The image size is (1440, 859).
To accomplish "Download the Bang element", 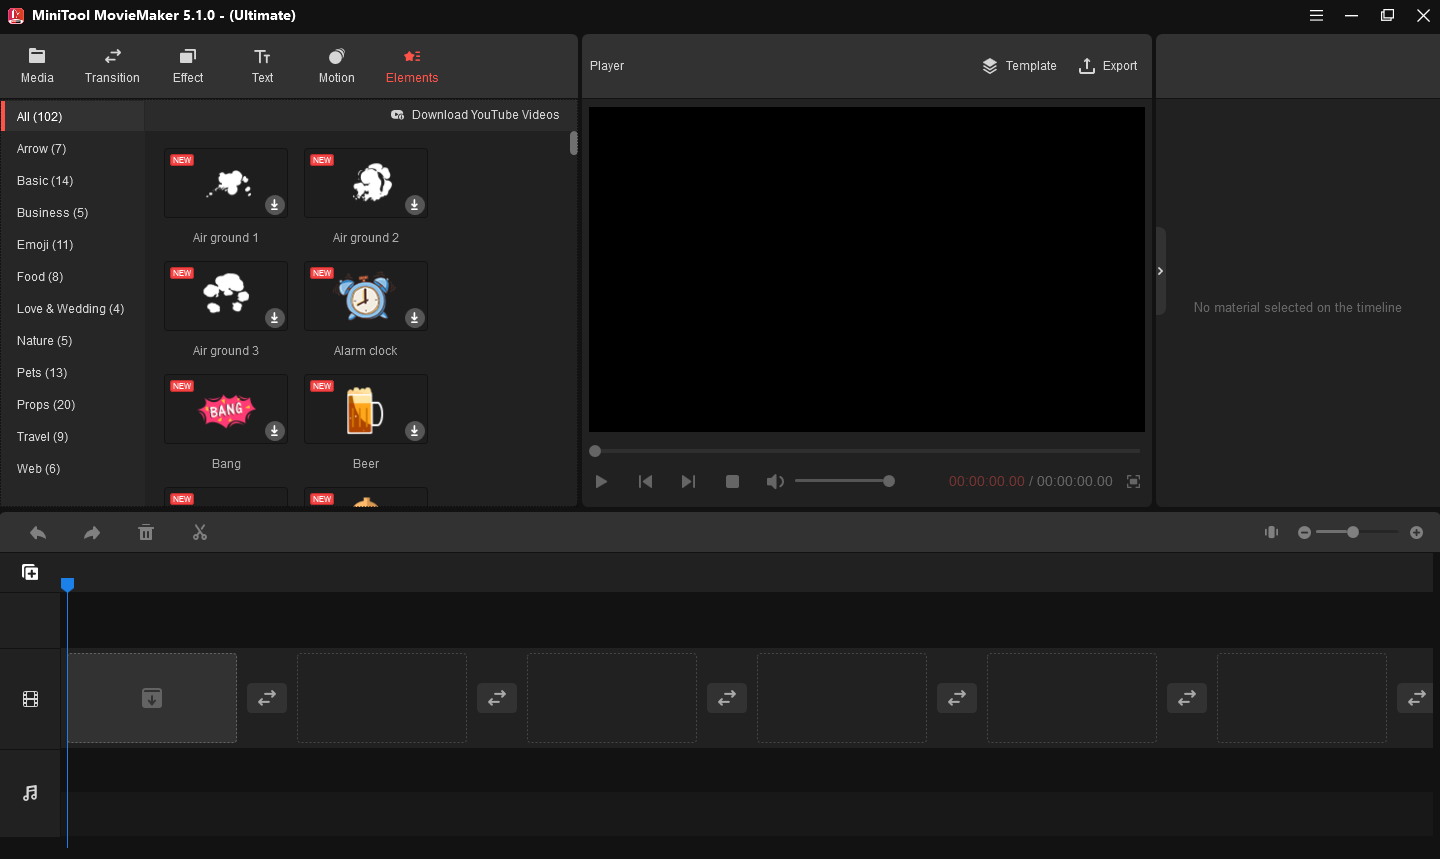I will (x=275, y=431).
